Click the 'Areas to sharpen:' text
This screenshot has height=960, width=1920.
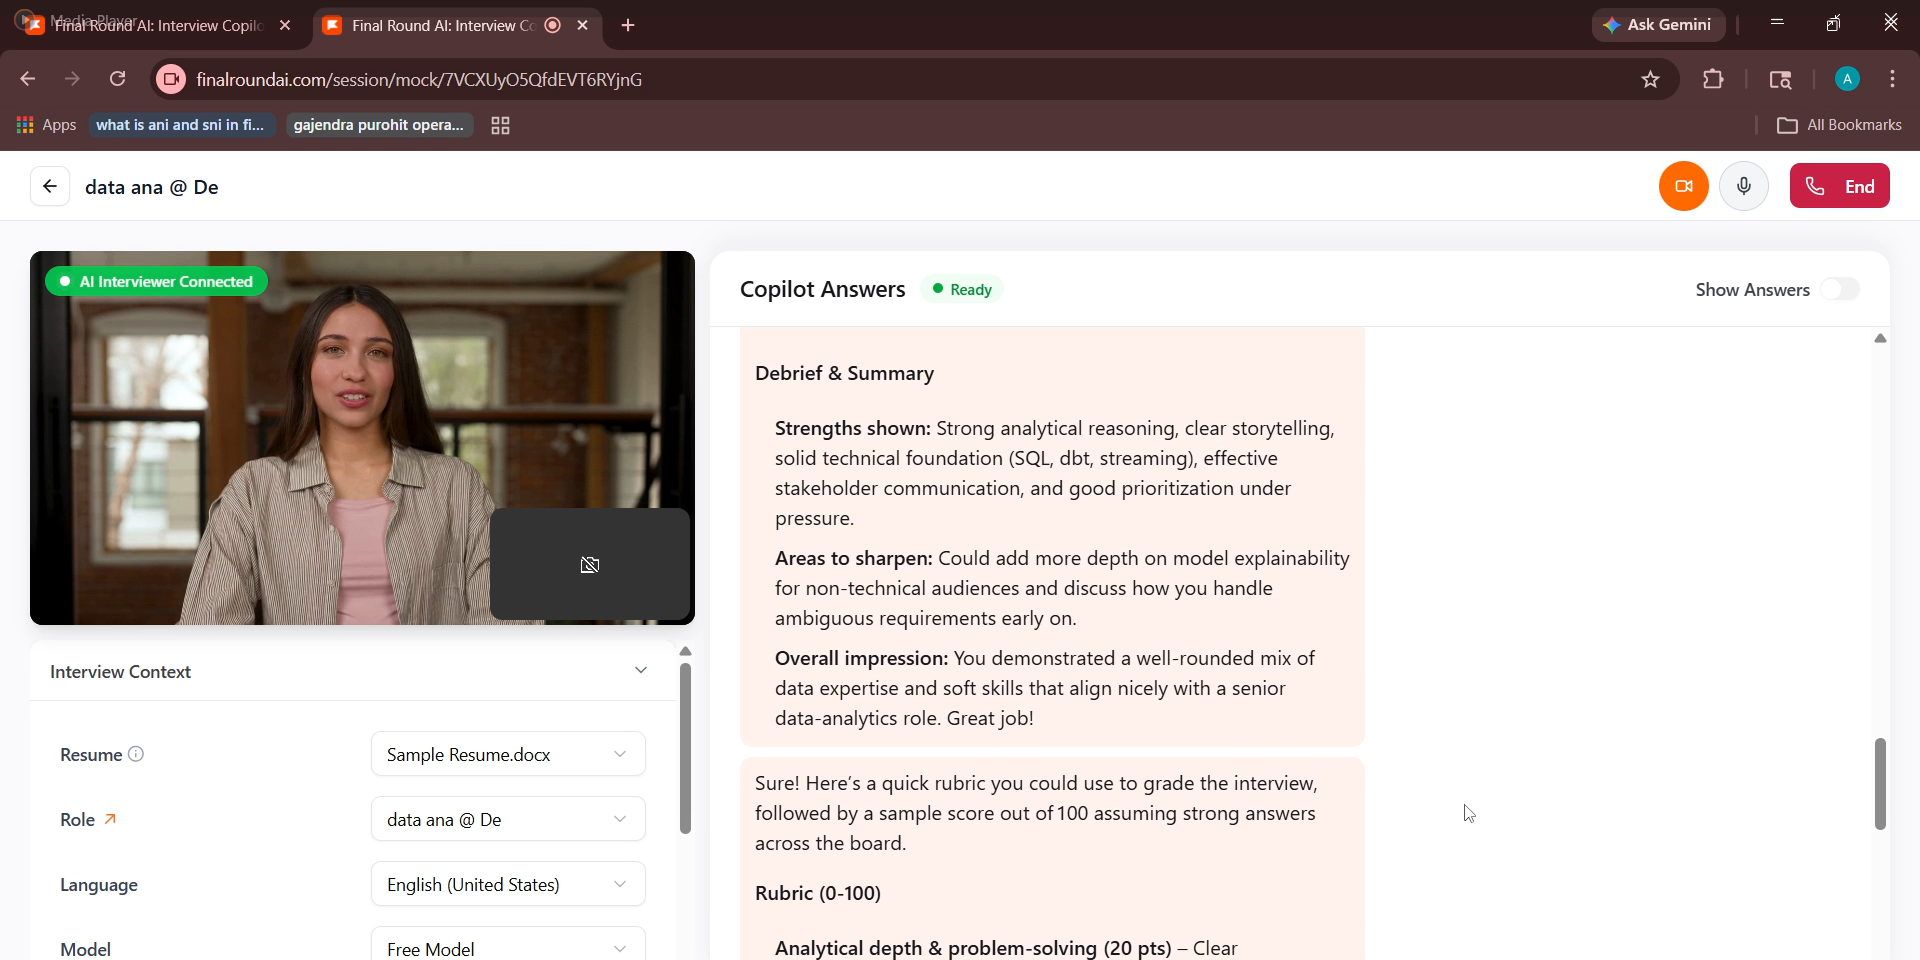(853, 558)
